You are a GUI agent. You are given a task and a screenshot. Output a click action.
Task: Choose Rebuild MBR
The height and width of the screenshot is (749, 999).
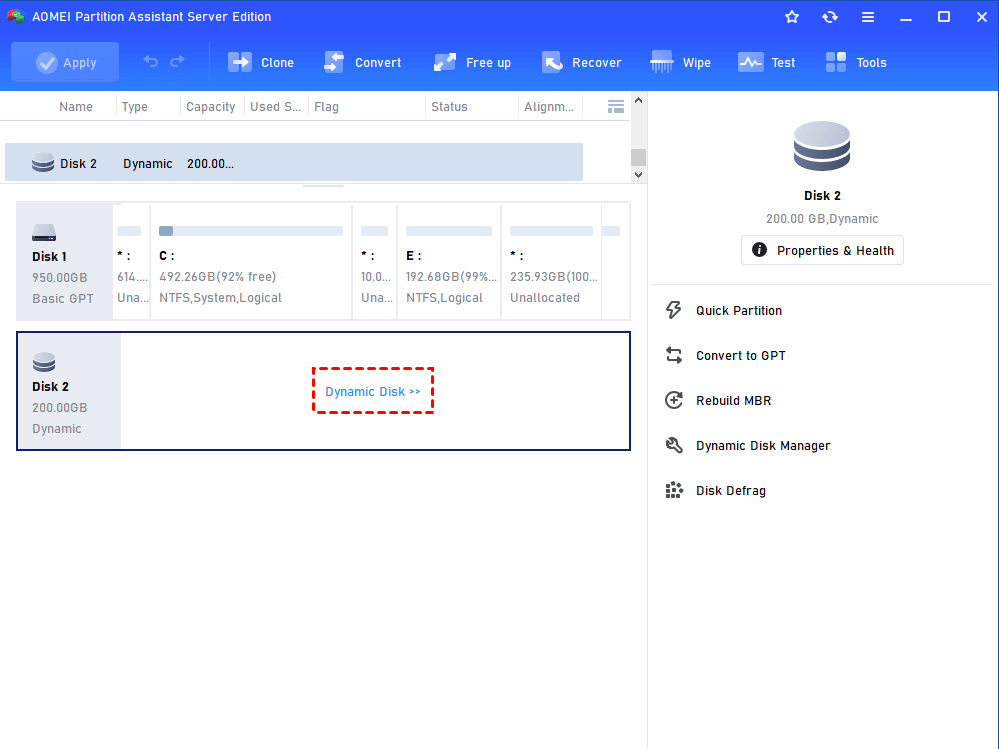tap(733, 401)
